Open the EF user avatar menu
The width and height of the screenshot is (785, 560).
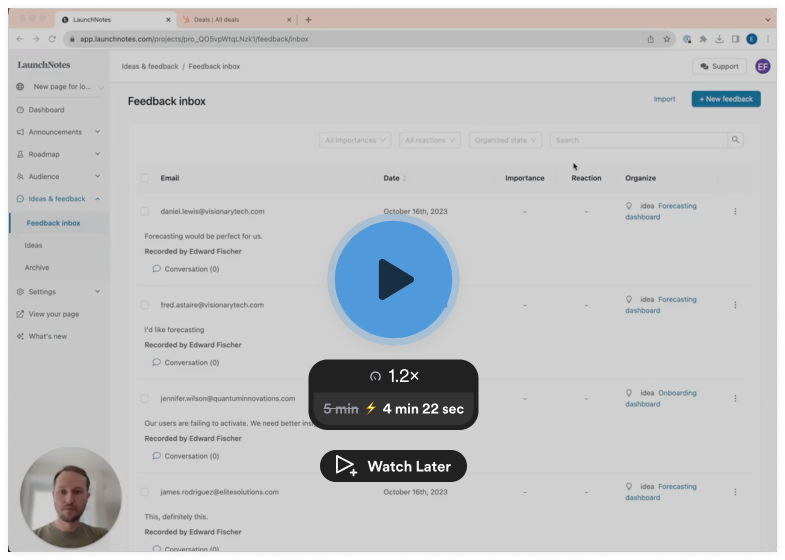coord(762,66)
